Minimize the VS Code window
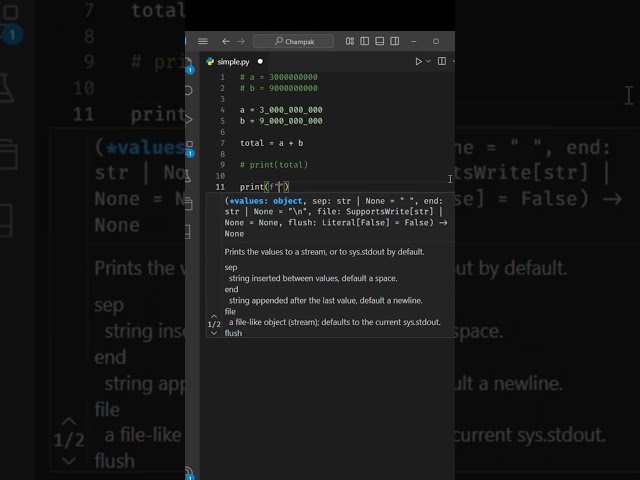The image size is (640, 480). (x=414, y=41)
